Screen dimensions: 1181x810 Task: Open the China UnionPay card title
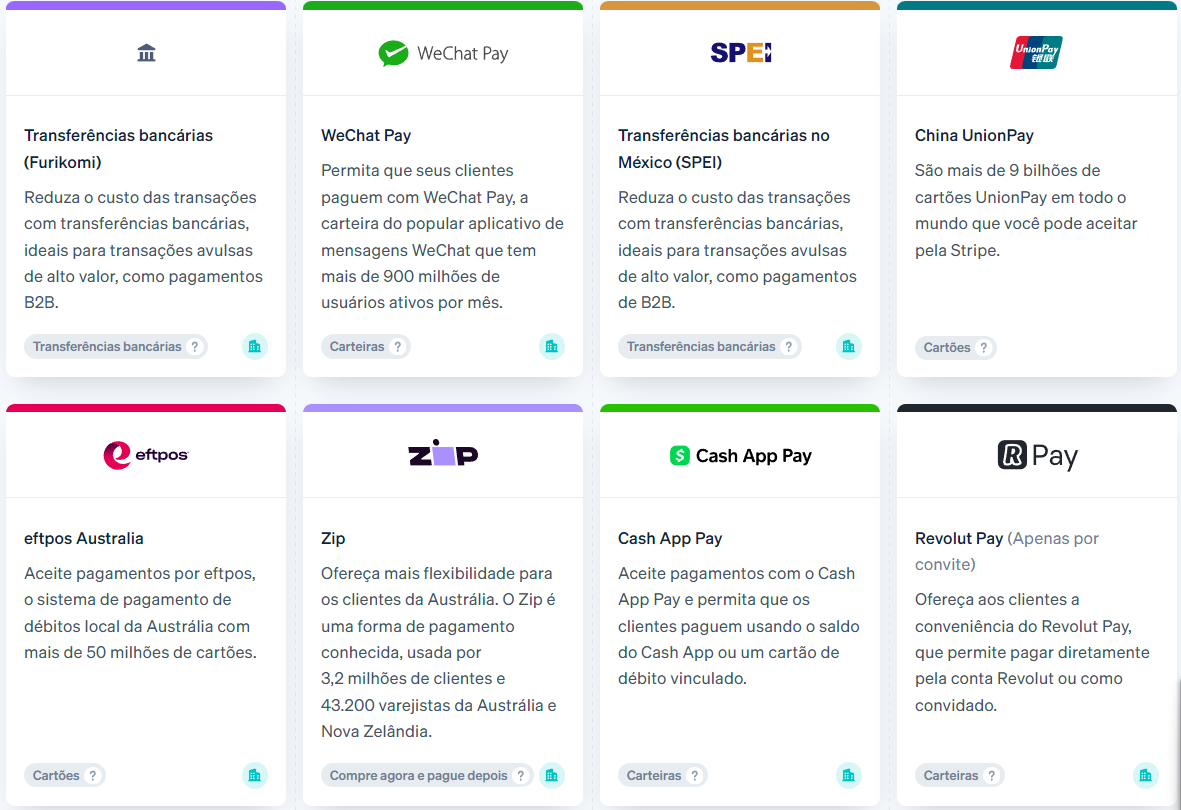click(974, 136)
